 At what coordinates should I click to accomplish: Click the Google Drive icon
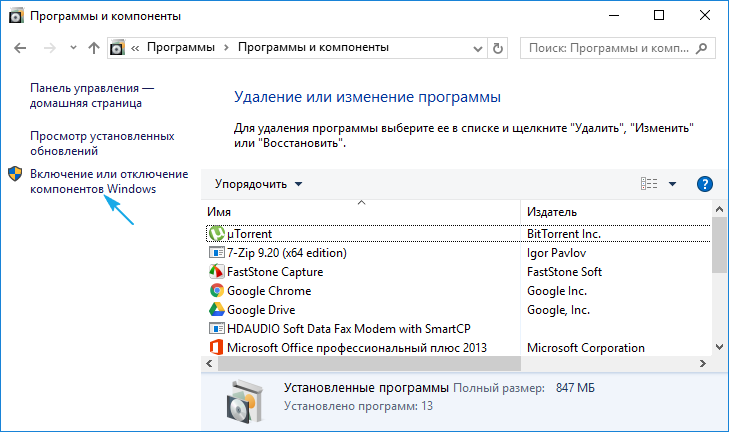click(x=216, y=310)
